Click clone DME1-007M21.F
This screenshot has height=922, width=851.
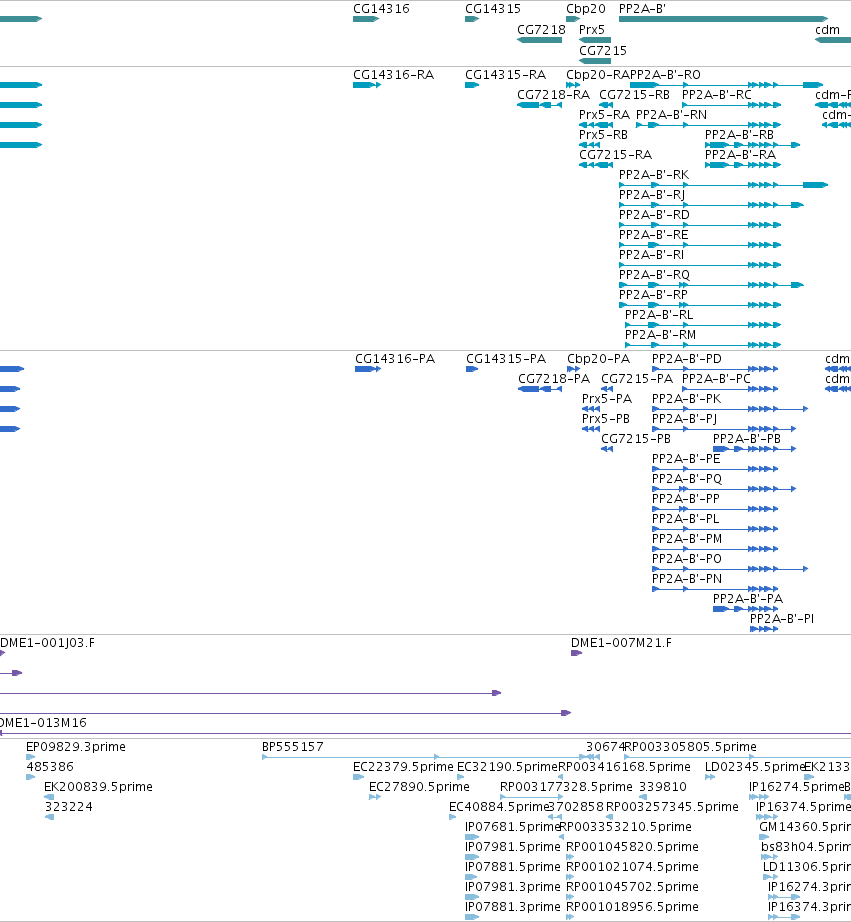point(621,643)
